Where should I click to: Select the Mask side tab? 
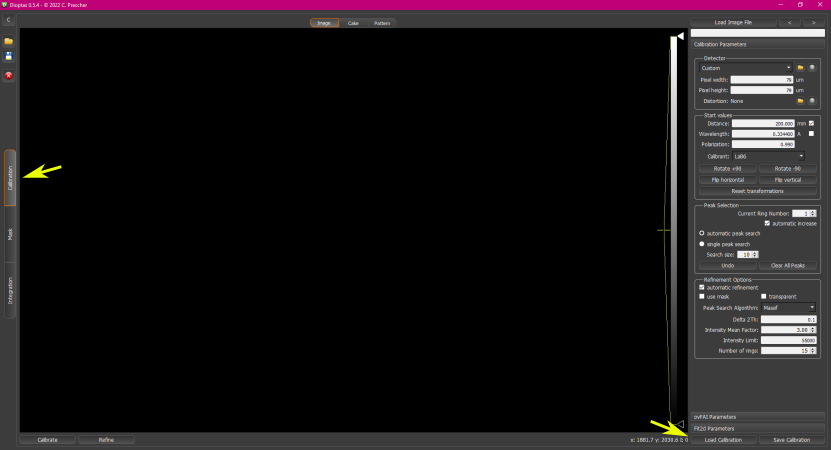click(x=10, y=234)
